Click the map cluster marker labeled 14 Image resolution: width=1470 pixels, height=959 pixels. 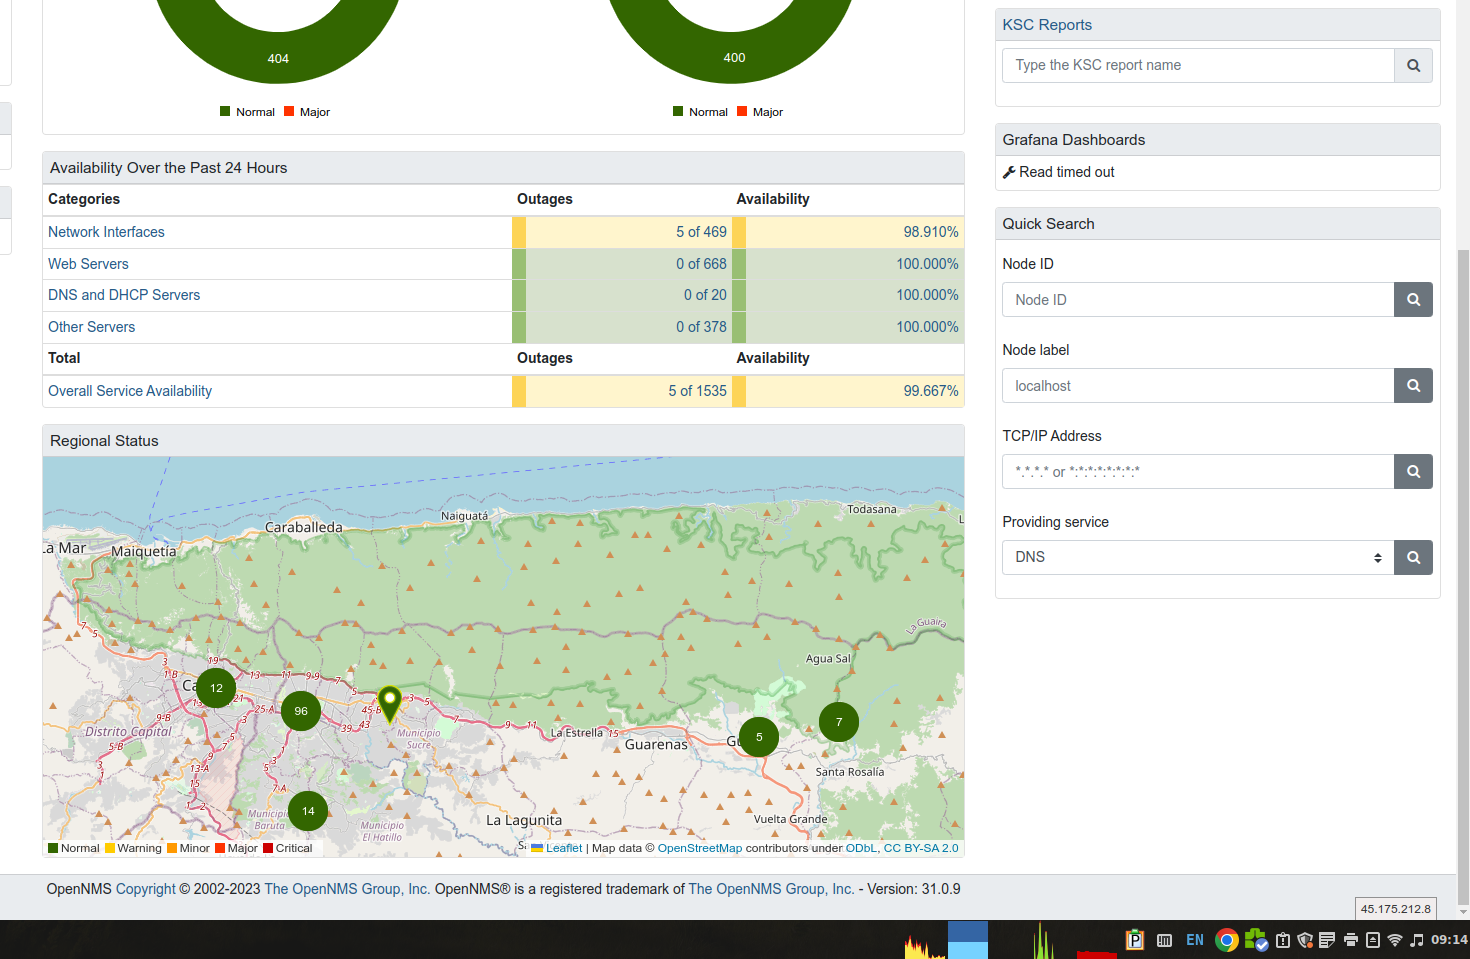[x=308, y=811]
